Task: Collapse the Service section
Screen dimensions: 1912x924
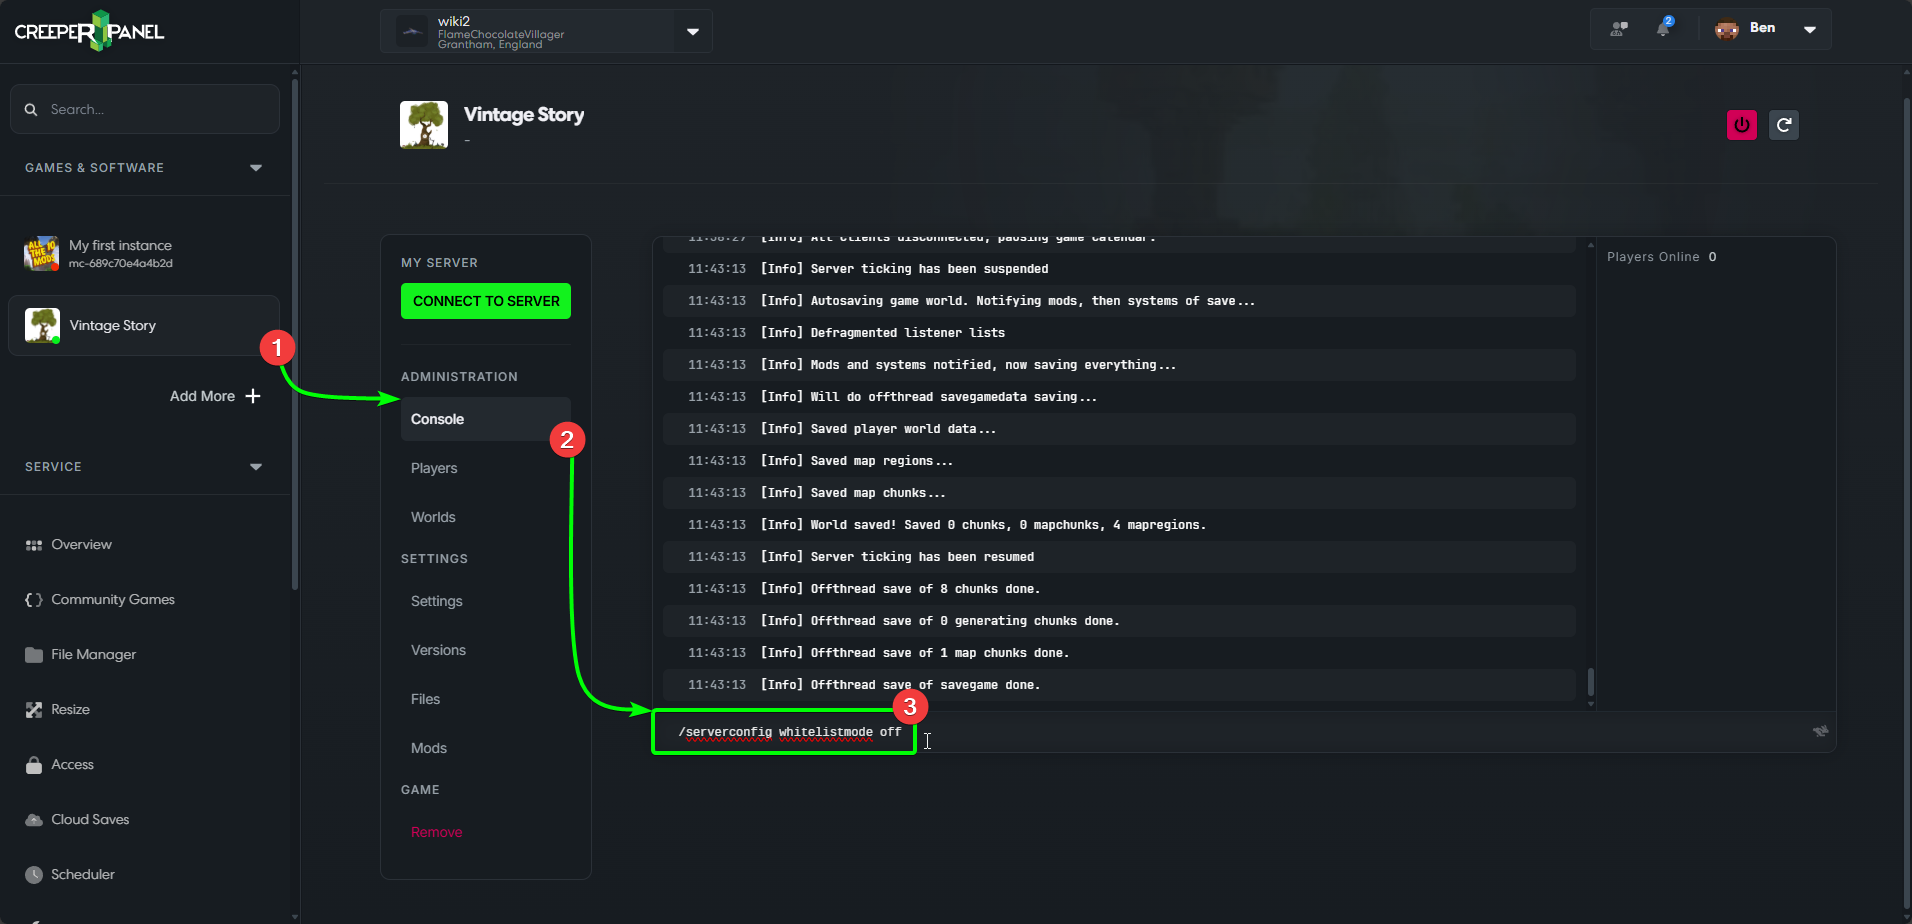Action: (256, 467)
